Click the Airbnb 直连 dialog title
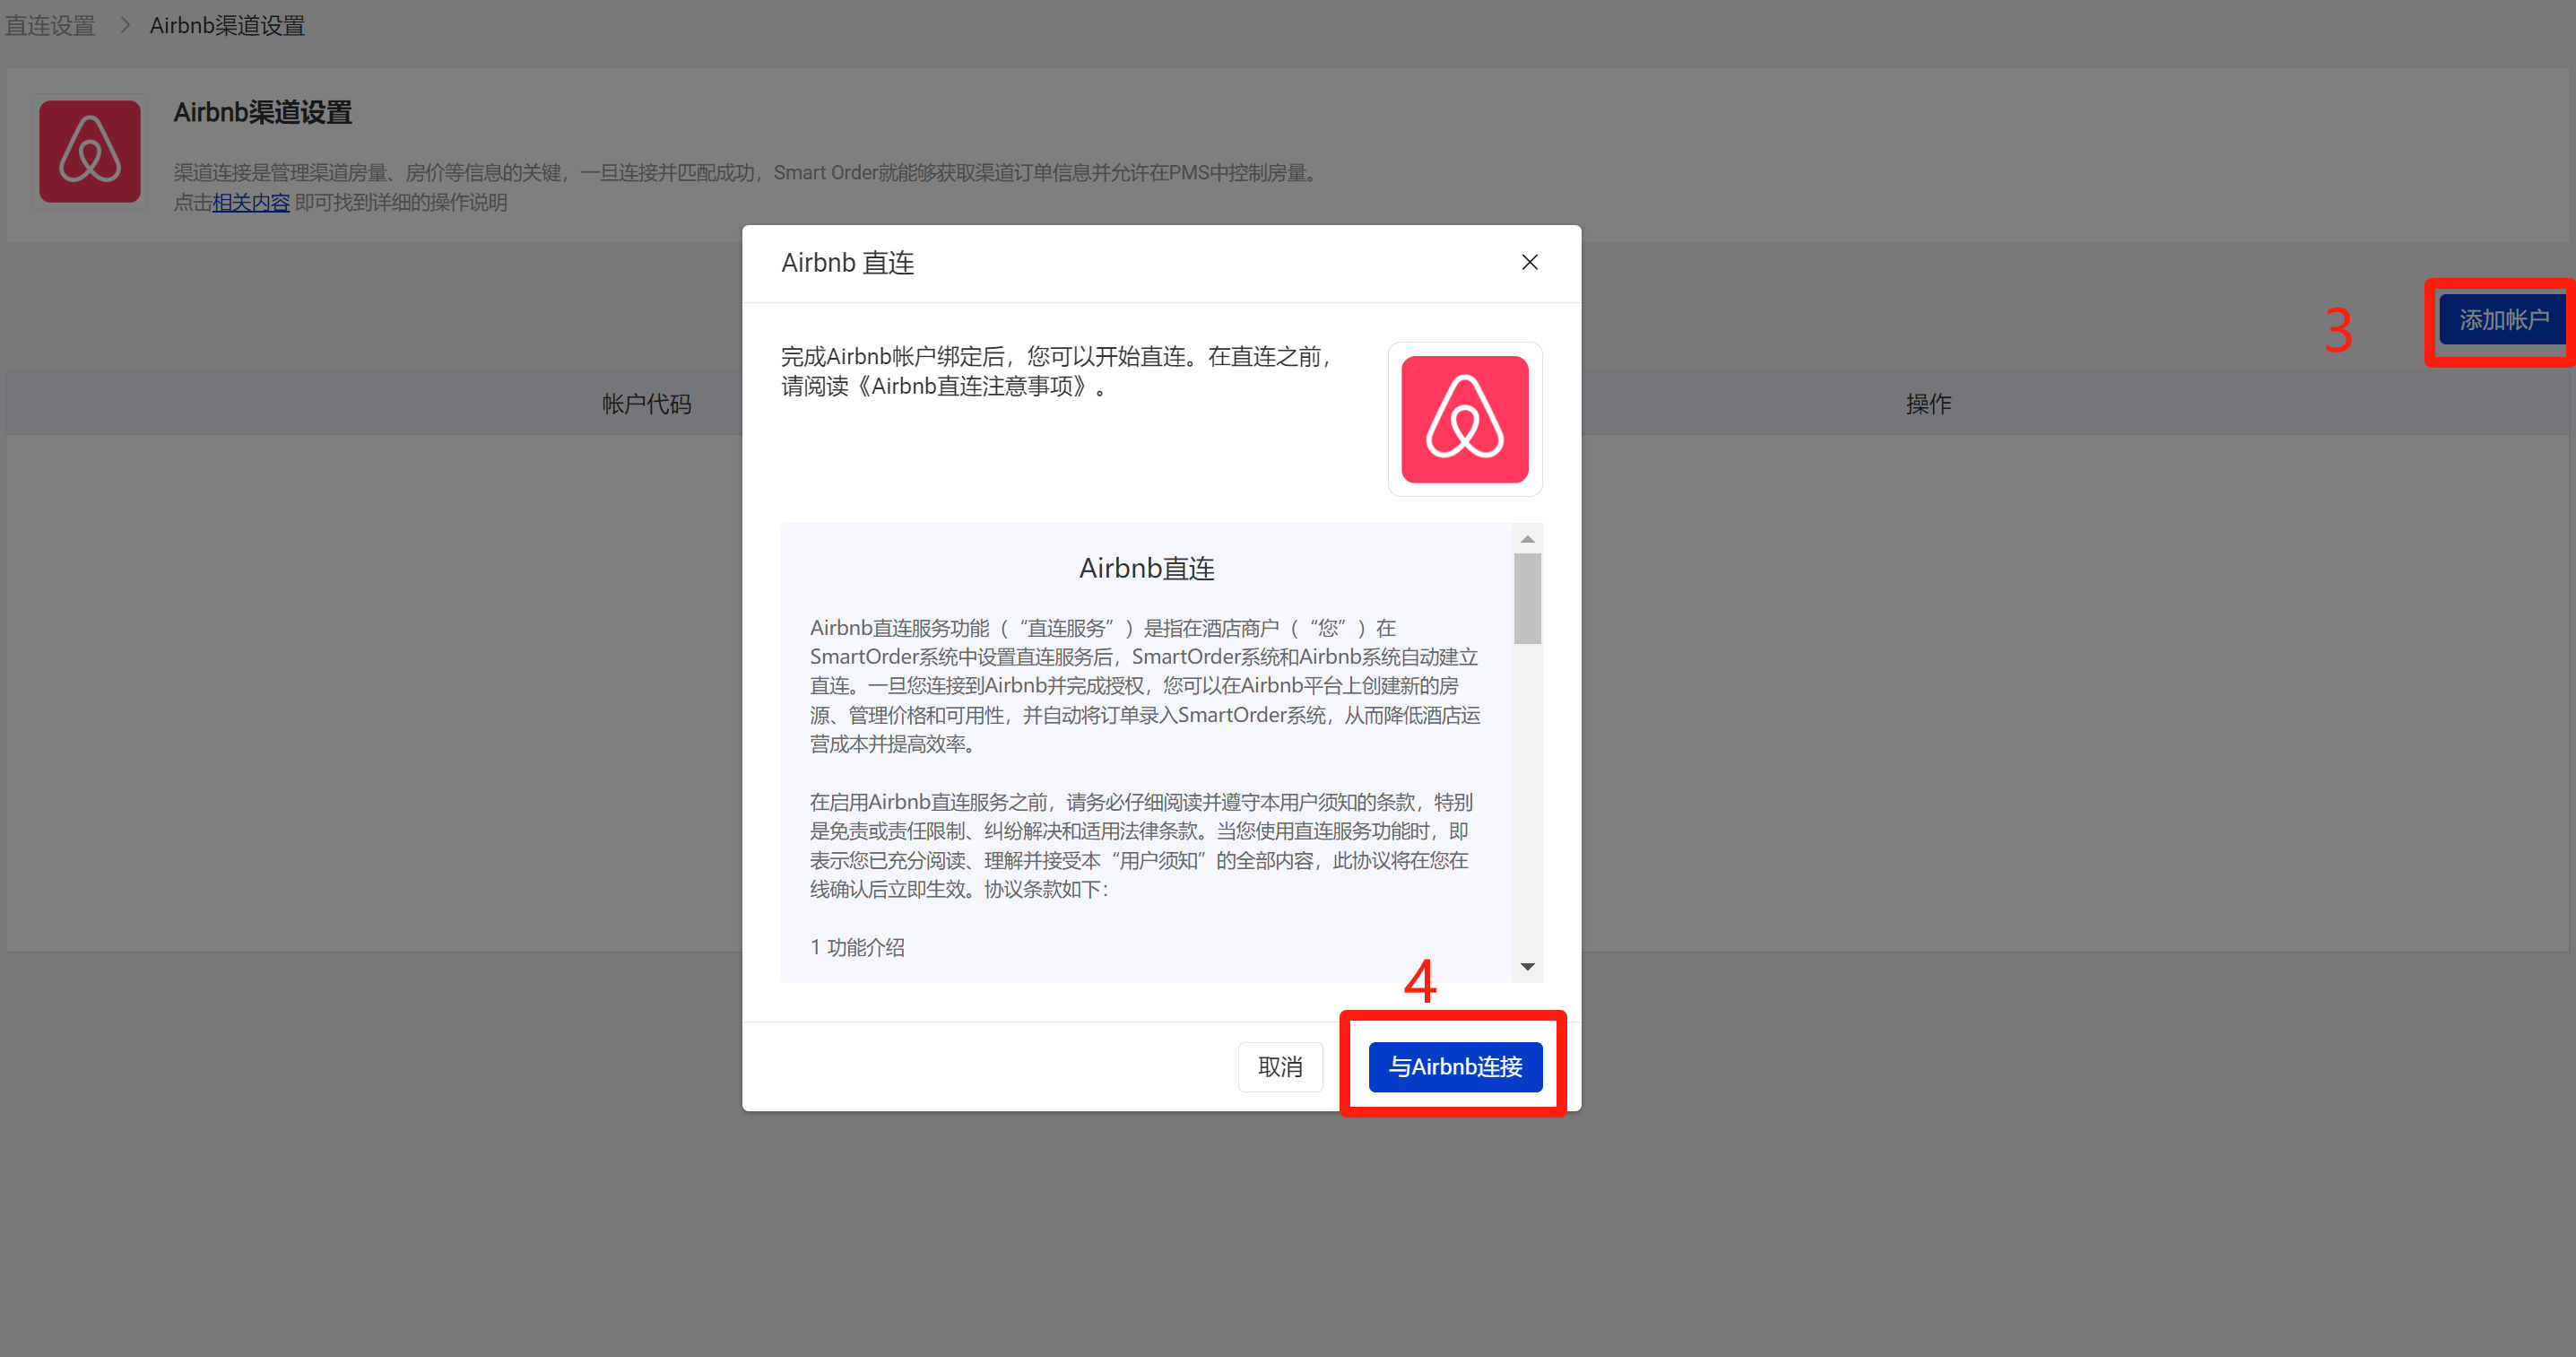Image resolution: width=2576 pixels, height=1357 pixels. pyautogui.click(x=847, y=263)
